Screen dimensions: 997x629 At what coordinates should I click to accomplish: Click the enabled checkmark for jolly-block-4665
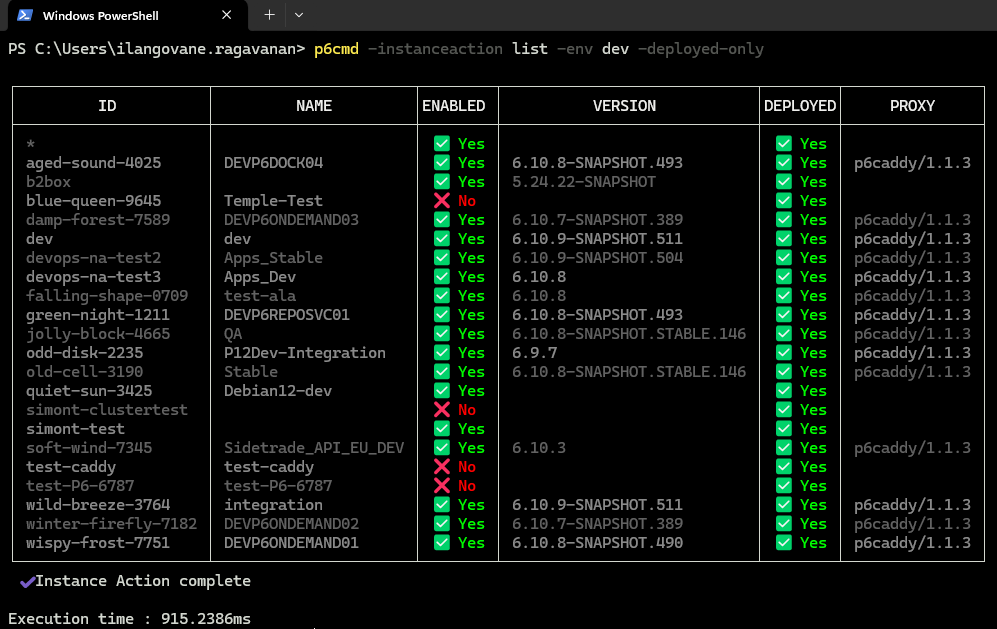click(x=442, y=334)
